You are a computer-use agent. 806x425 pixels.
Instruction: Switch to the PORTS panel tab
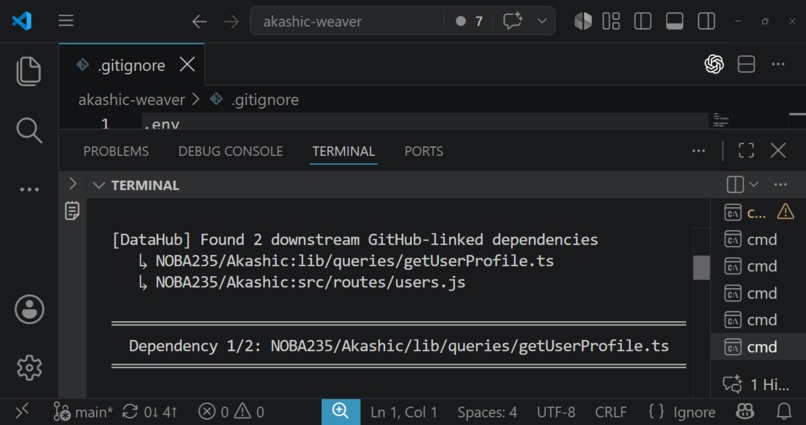(424, 151)
